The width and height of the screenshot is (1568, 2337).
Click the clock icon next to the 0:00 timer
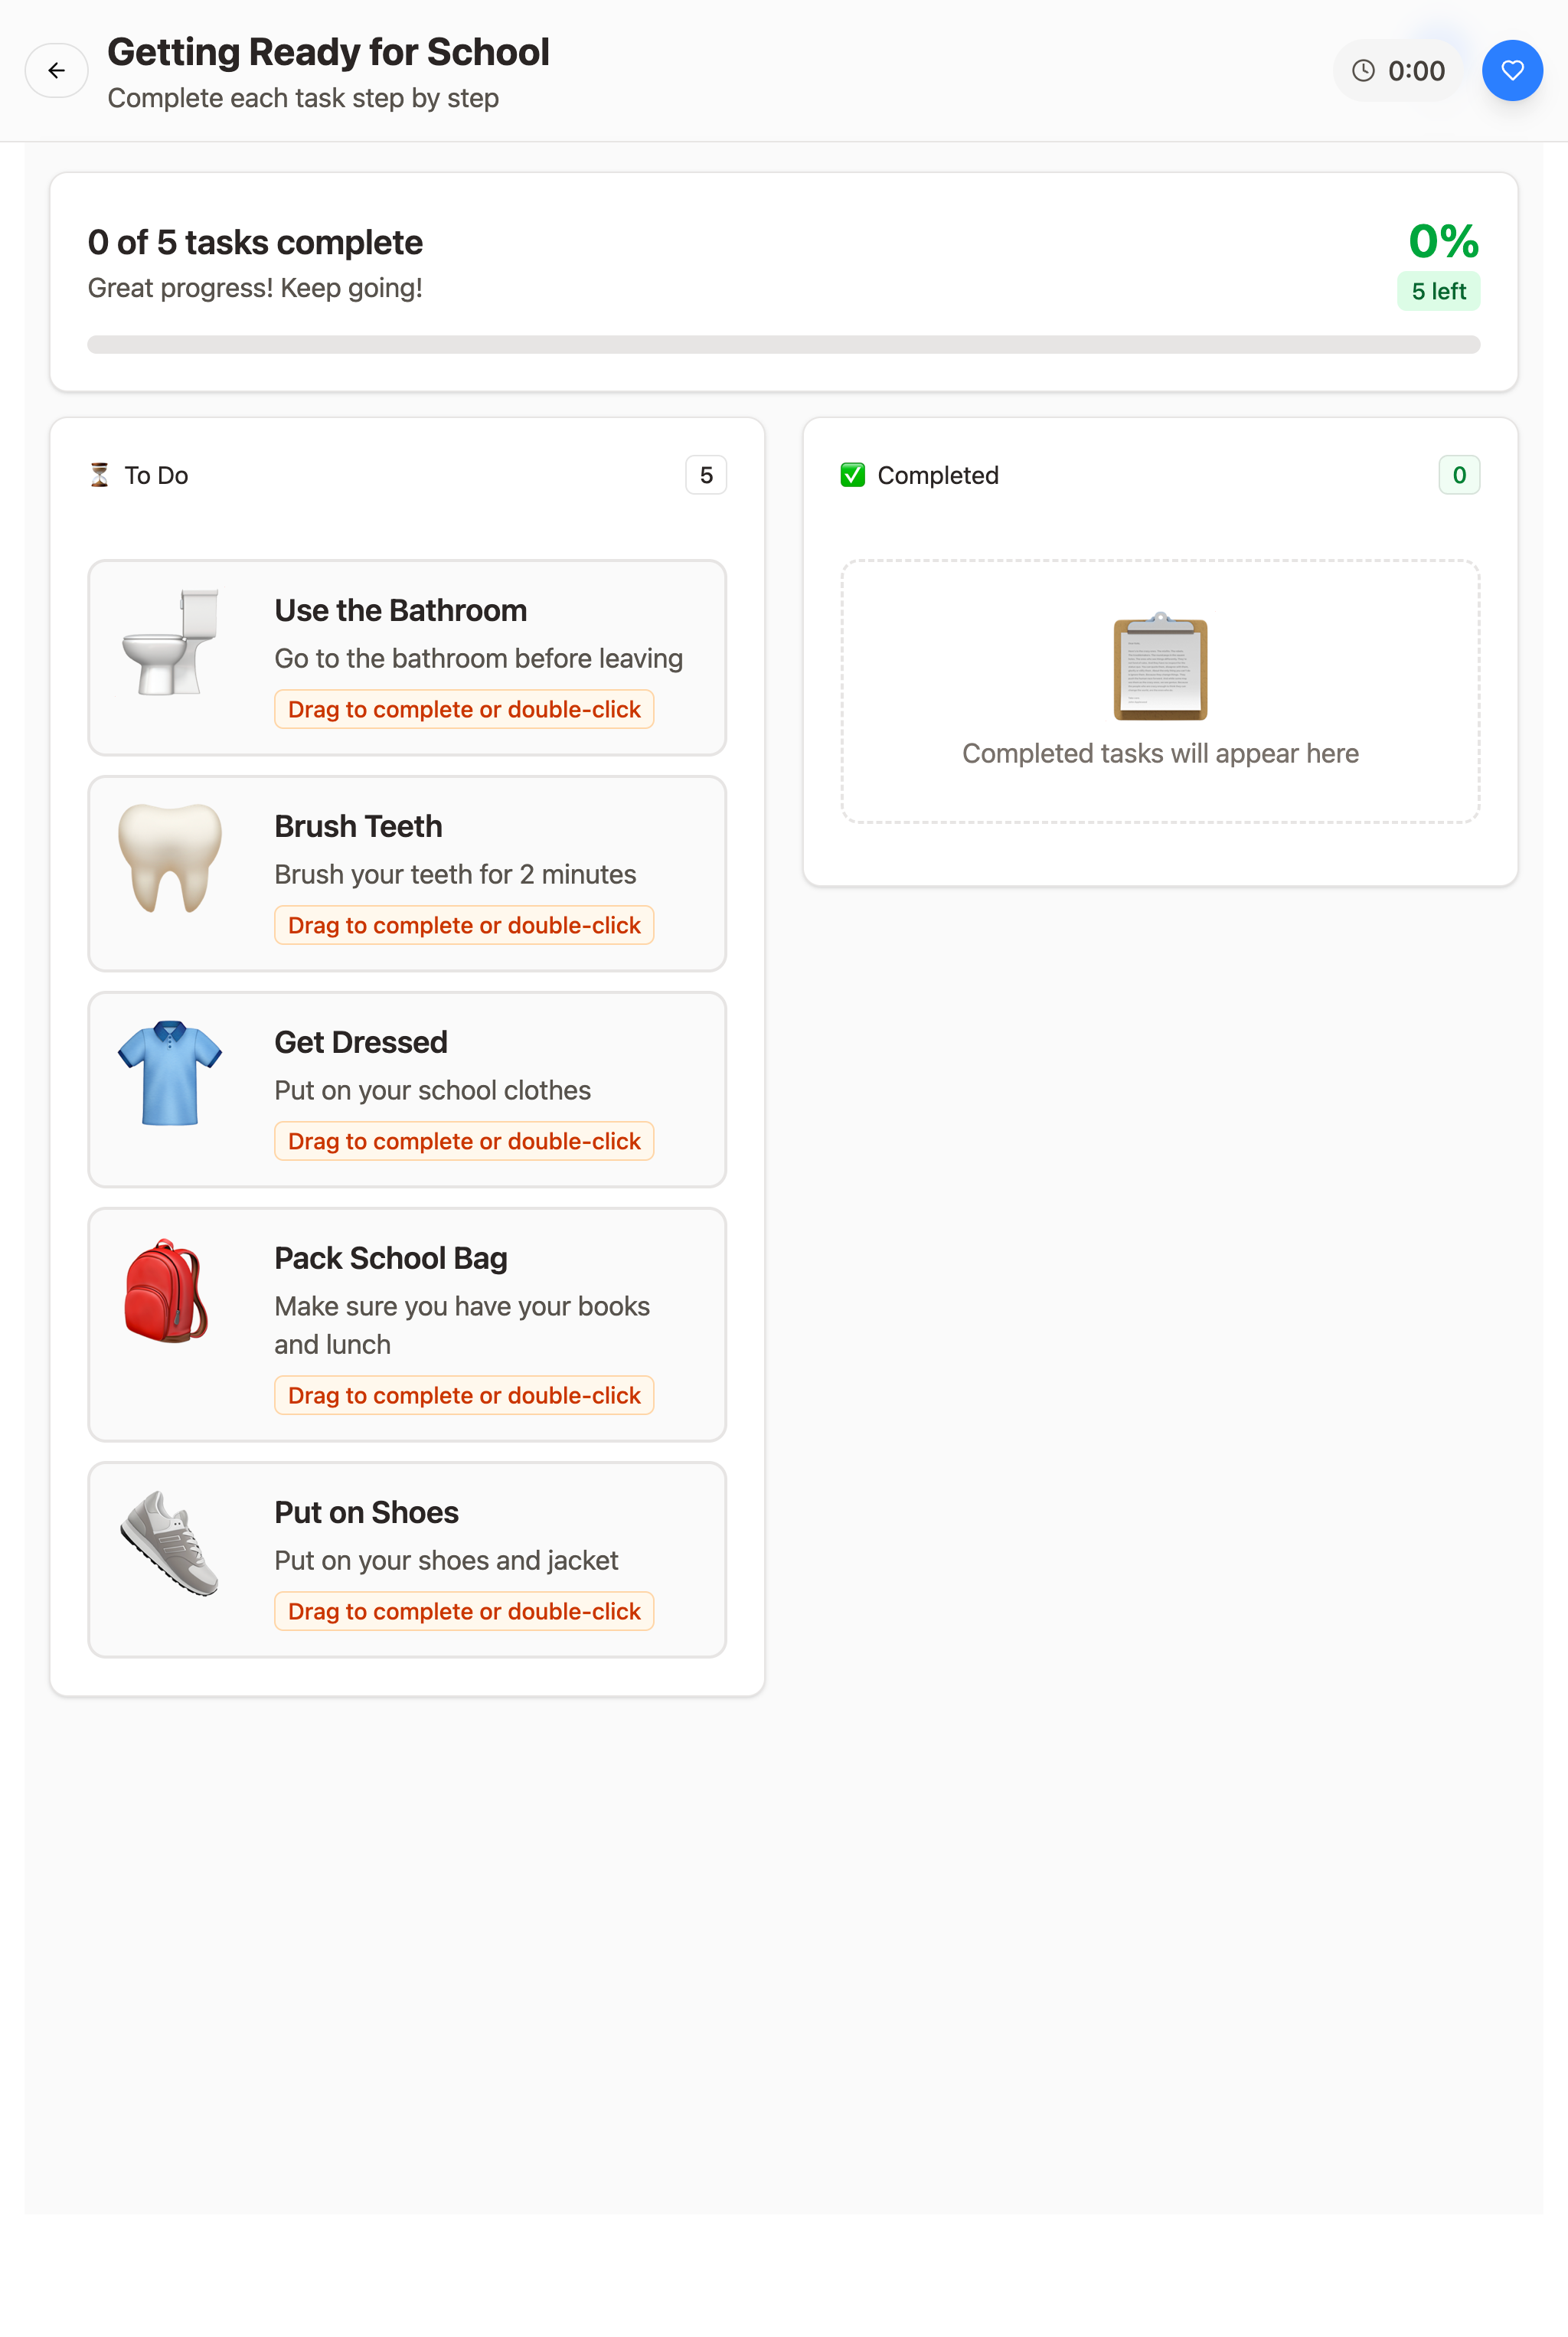click(1366, 70)
